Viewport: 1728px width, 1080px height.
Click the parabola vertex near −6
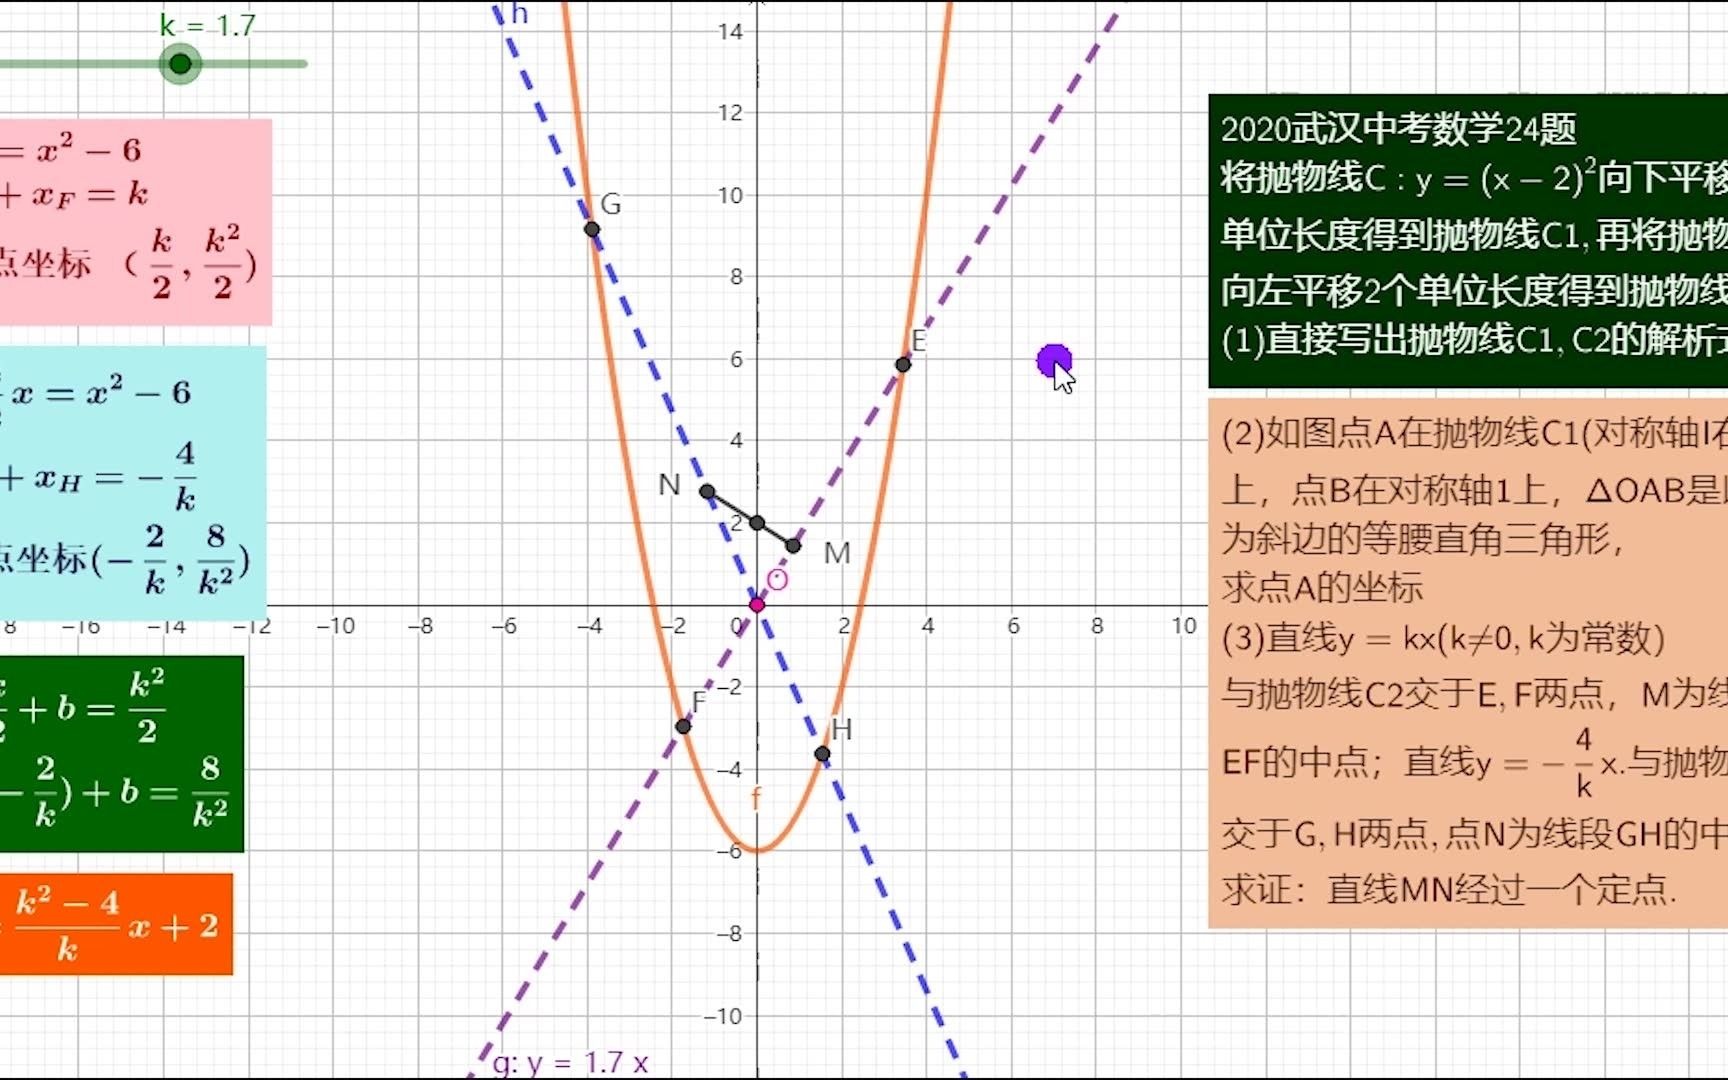coord(757,851)
